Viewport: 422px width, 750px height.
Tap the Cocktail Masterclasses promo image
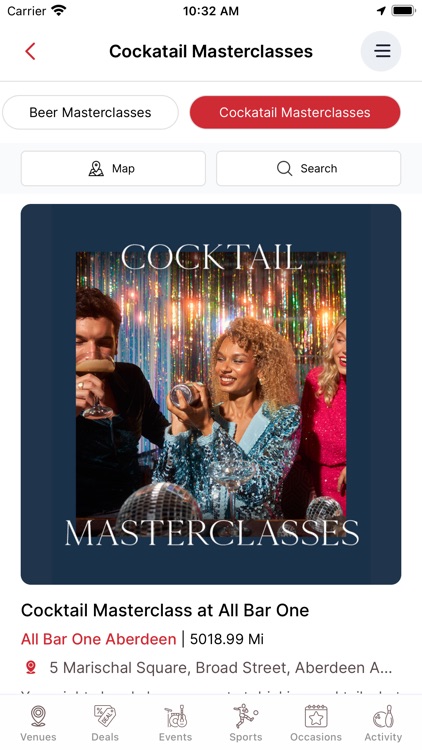tap(211, 394)
